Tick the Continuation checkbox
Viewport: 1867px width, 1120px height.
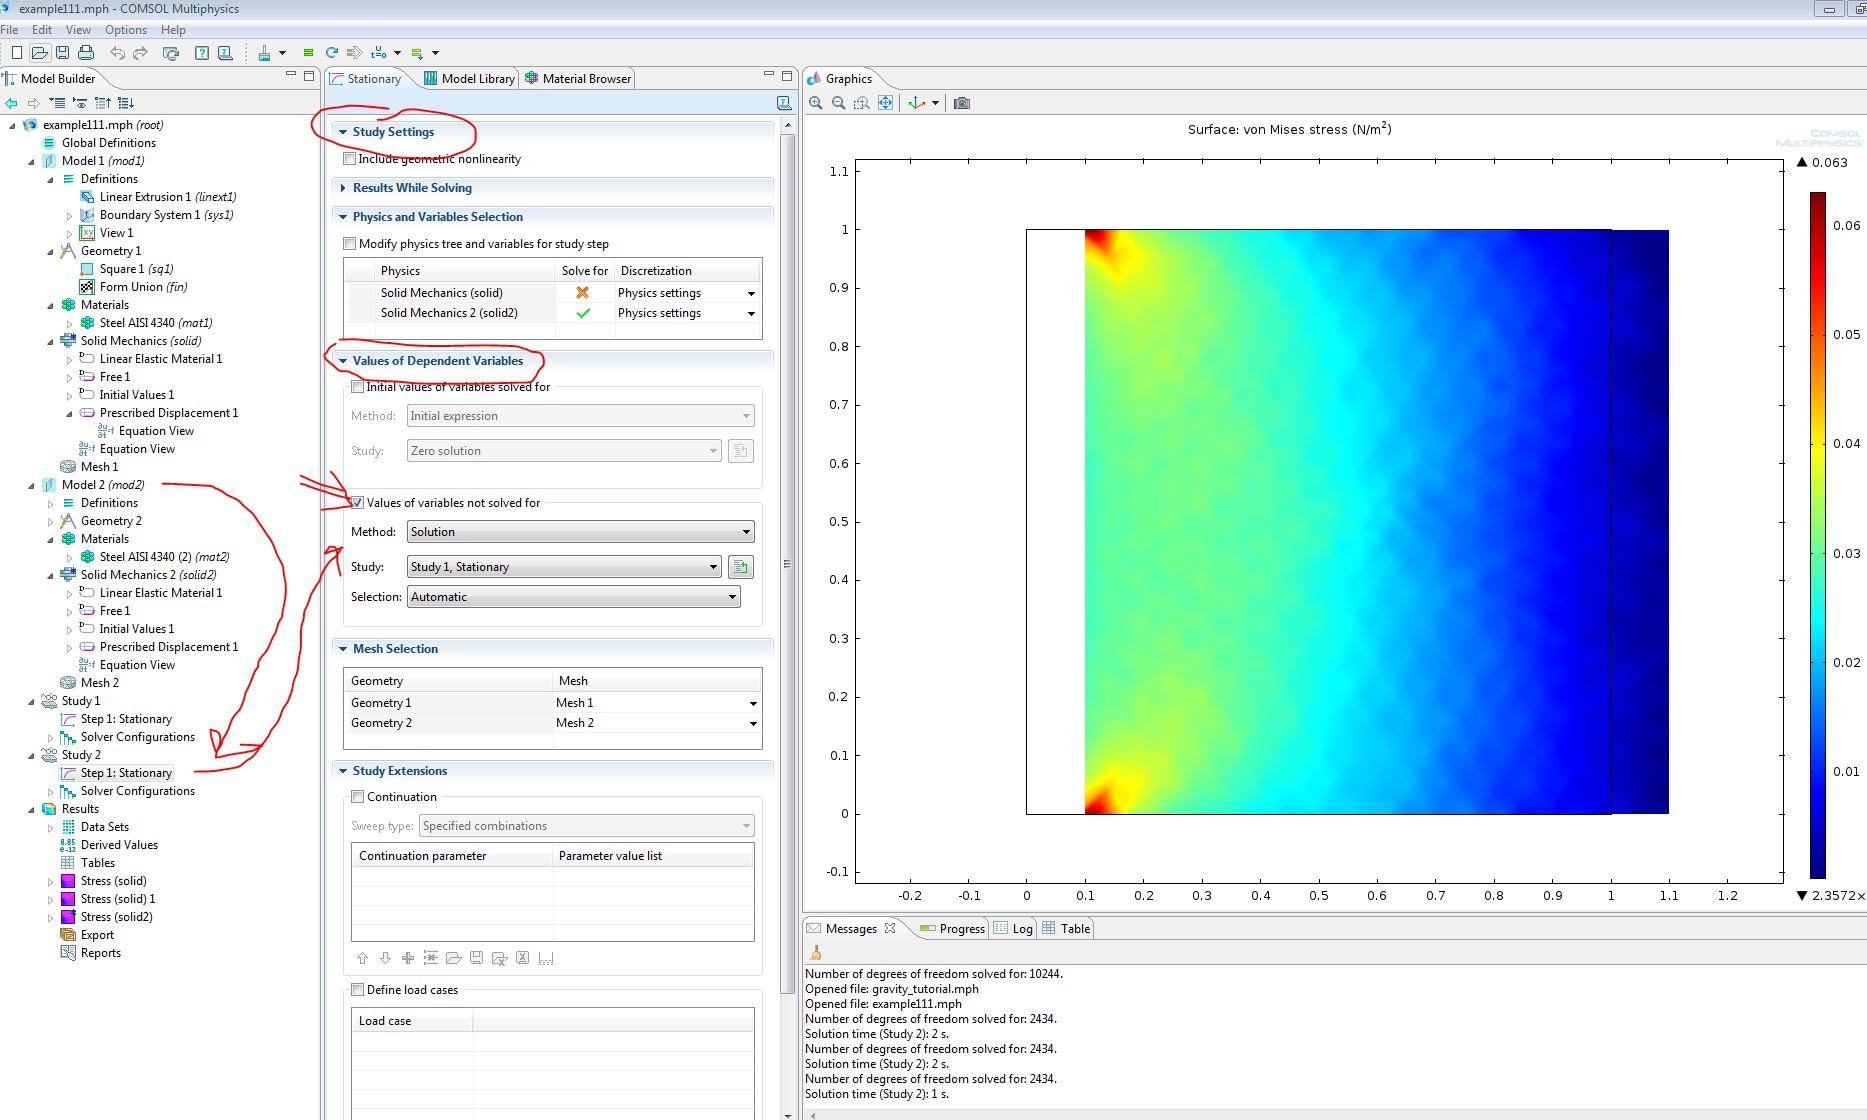point(358,797)
